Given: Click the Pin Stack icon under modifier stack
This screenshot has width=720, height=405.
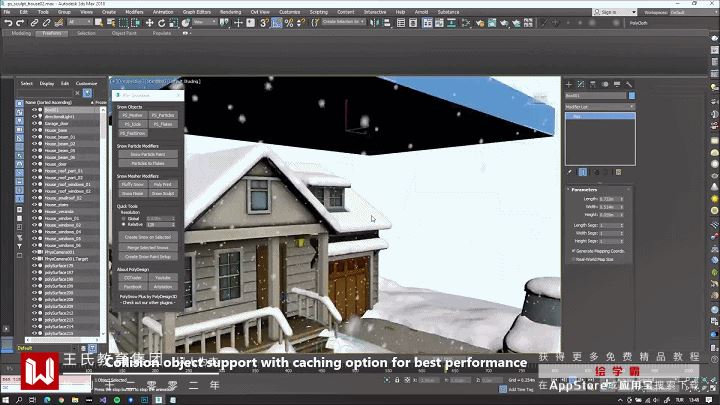Looking at the screenshot, I should (x=570, y=172).
